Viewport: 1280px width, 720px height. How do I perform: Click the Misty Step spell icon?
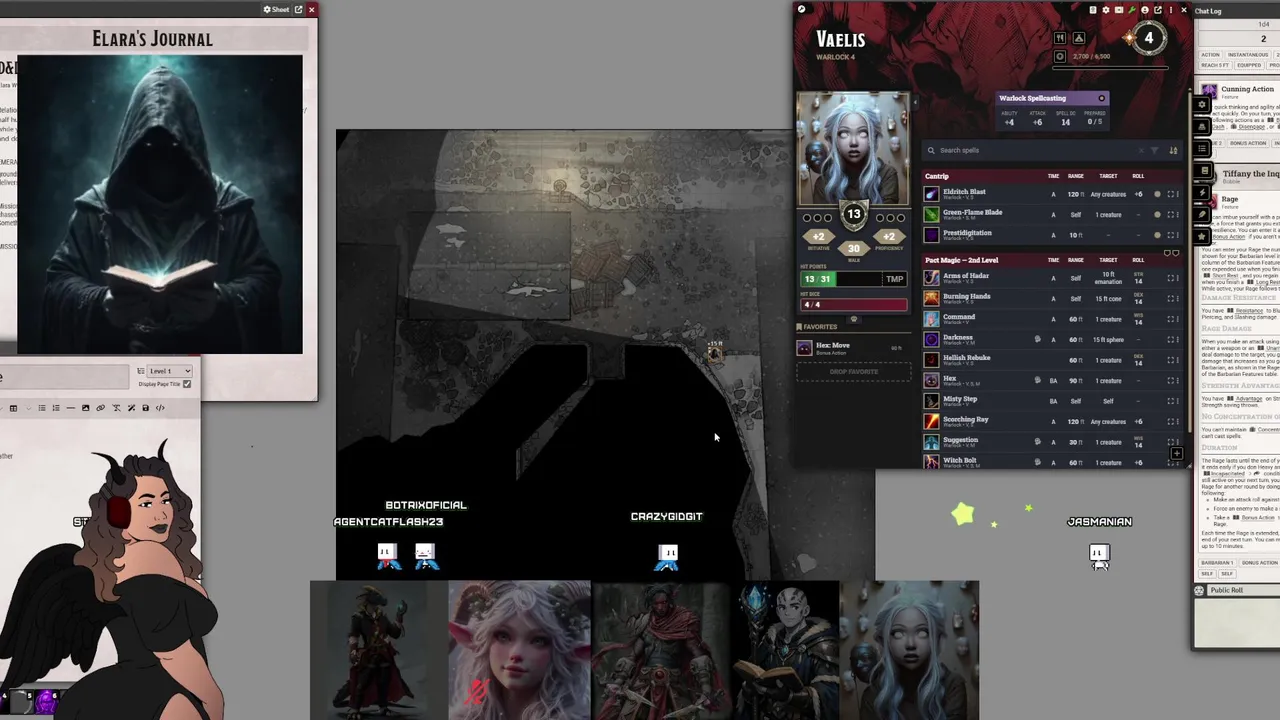point(932,401)
